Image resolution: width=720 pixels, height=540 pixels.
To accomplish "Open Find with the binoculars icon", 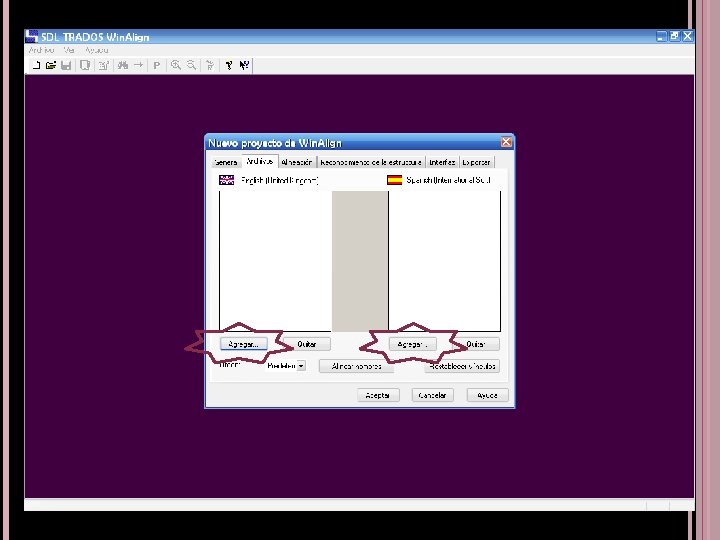I will 123,65.
